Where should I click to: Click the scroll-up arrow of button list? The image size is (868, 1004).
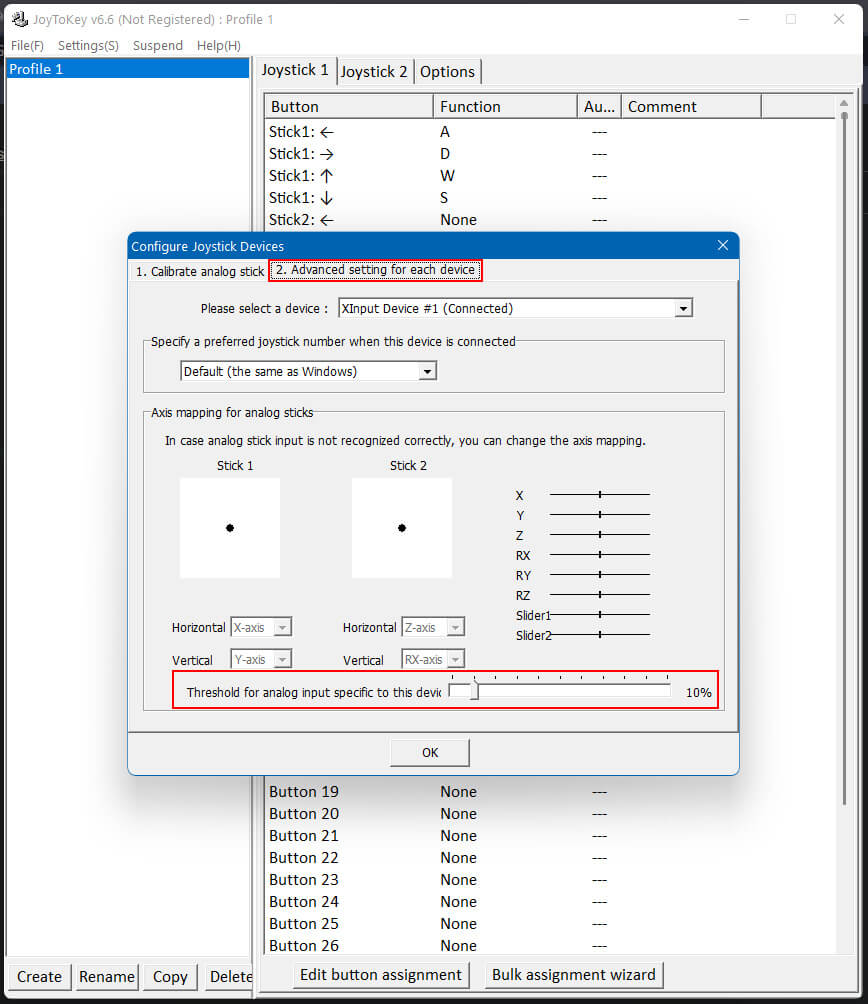(x=844, y=102)
